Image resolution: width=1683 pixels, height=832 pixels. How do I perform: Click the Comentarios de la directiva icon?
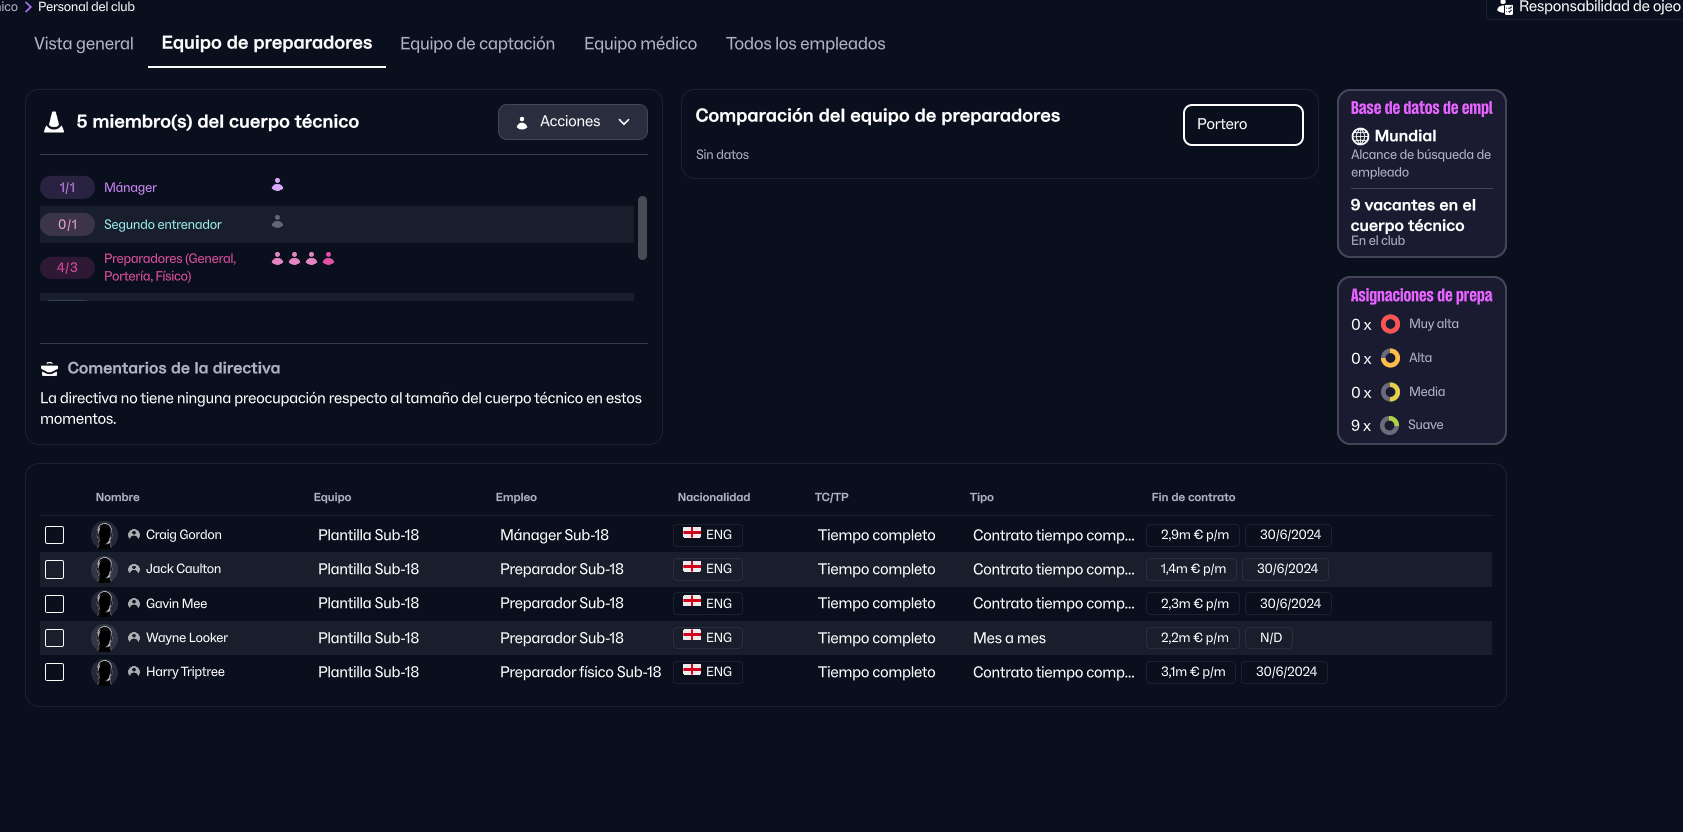(x=49, y=369)
